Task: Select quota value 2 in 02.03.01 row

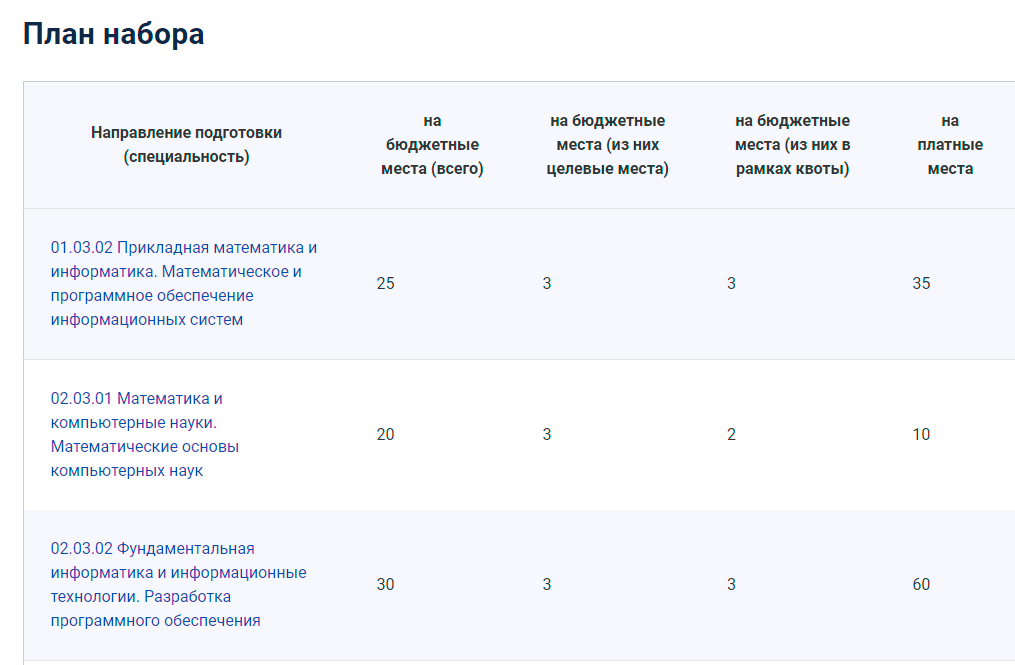Action: point(731,435)
